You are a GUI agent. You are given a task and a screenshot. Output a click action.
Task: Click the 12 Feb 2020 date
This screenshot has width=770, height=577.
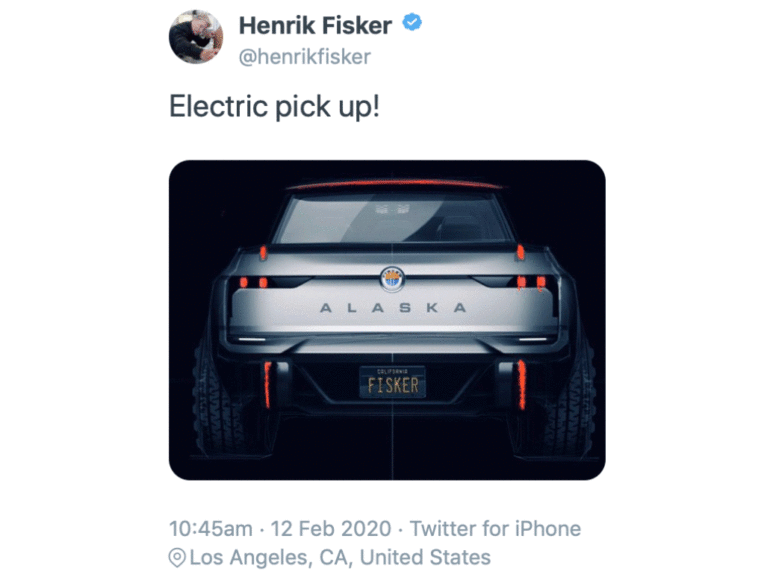coord(331,529)
